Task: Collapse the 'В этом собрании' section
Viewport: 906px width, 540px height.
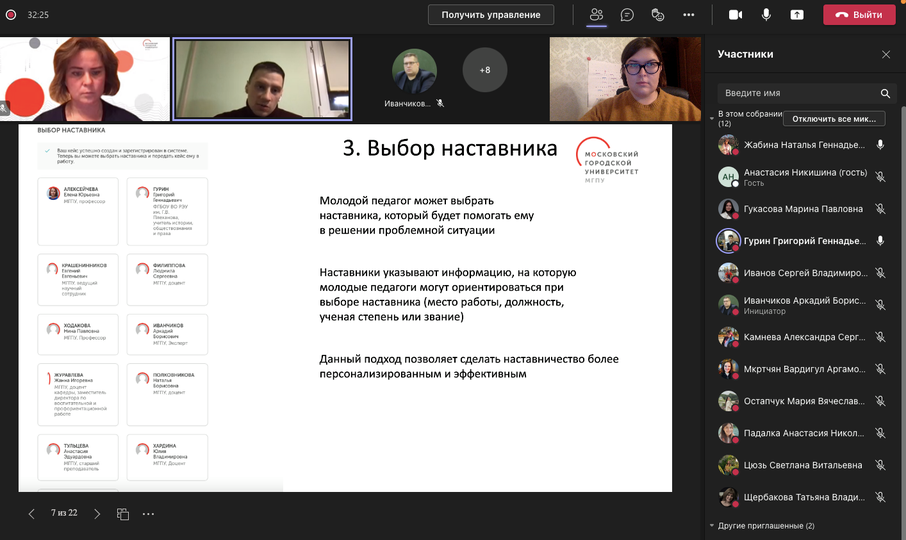Action: pyautogui.click(x=713, y=115)
